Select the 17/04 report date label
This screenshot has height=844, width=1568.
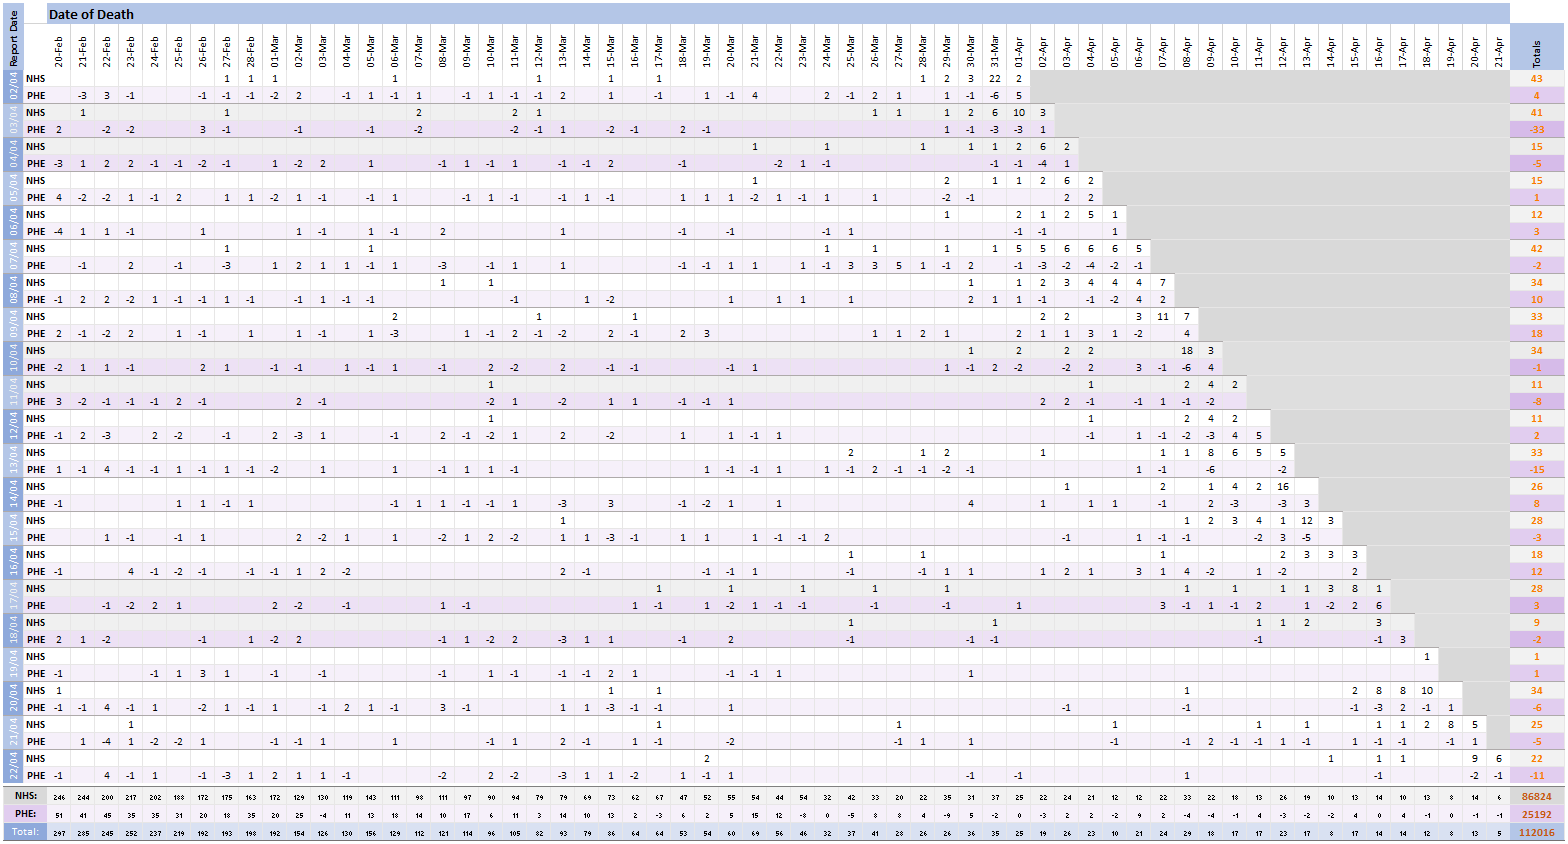tap(14, 597)
